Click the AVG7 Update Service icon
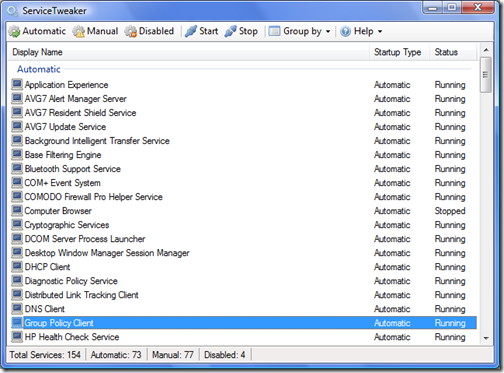 [17, 126]
